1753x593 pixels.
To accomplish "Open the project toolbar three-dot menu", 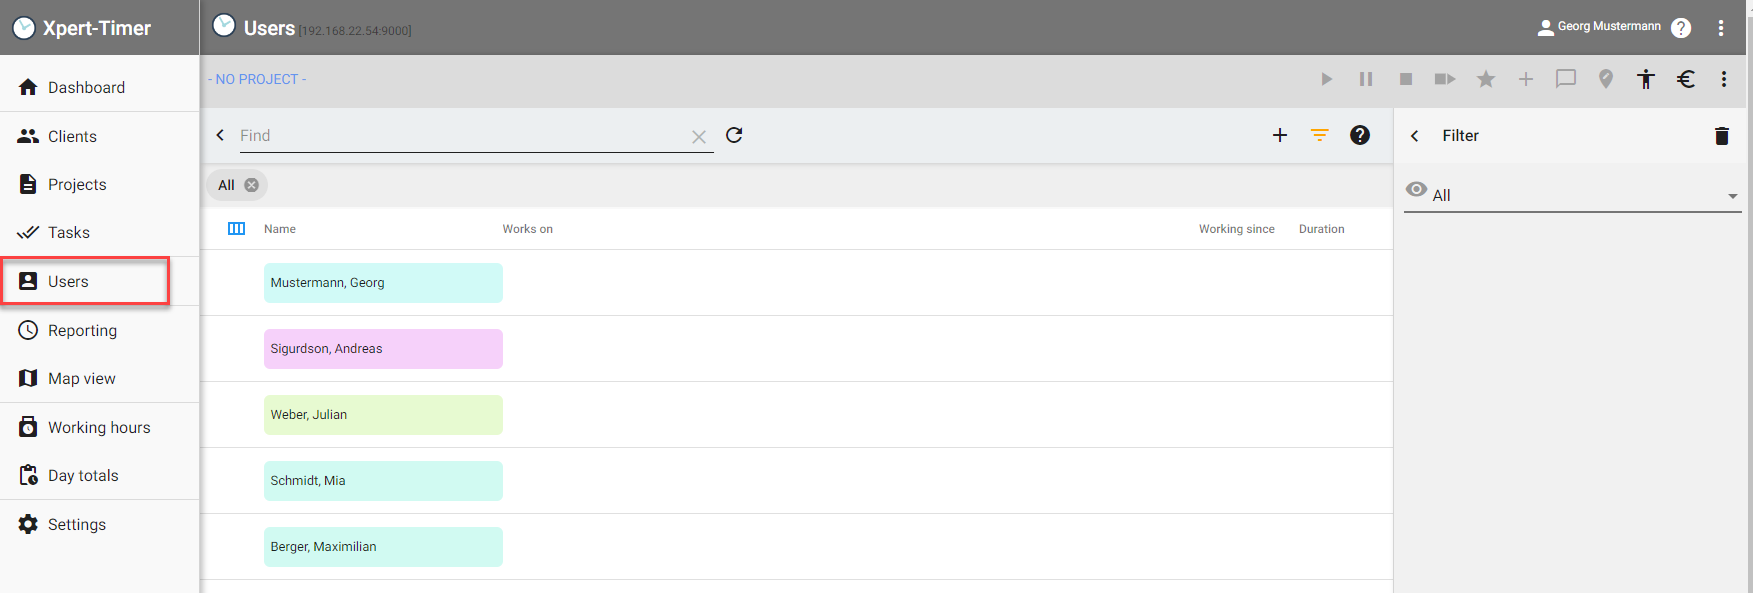I will coord(1724,79).
